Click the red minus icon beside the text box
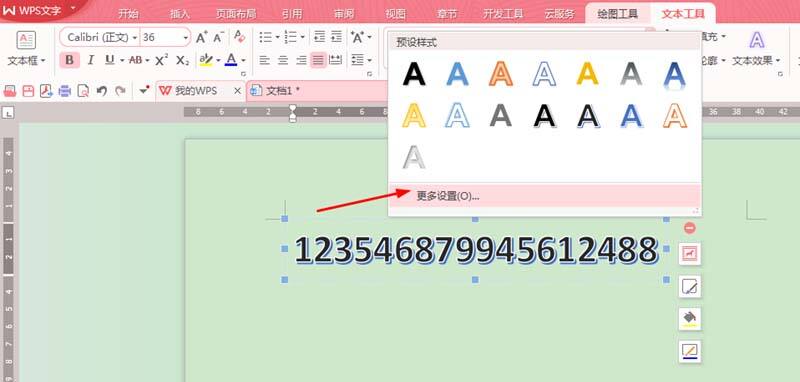This screenshot has width=800, height=382. [690, 228]
